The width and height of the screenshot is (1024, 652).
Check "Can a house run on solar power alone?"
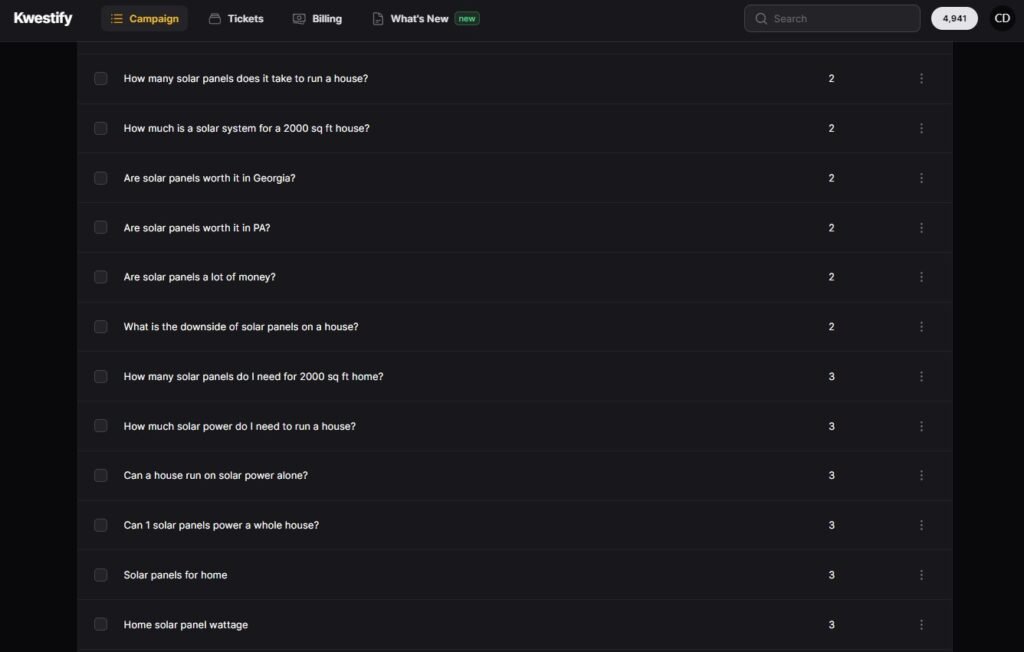tap(101, 475)
